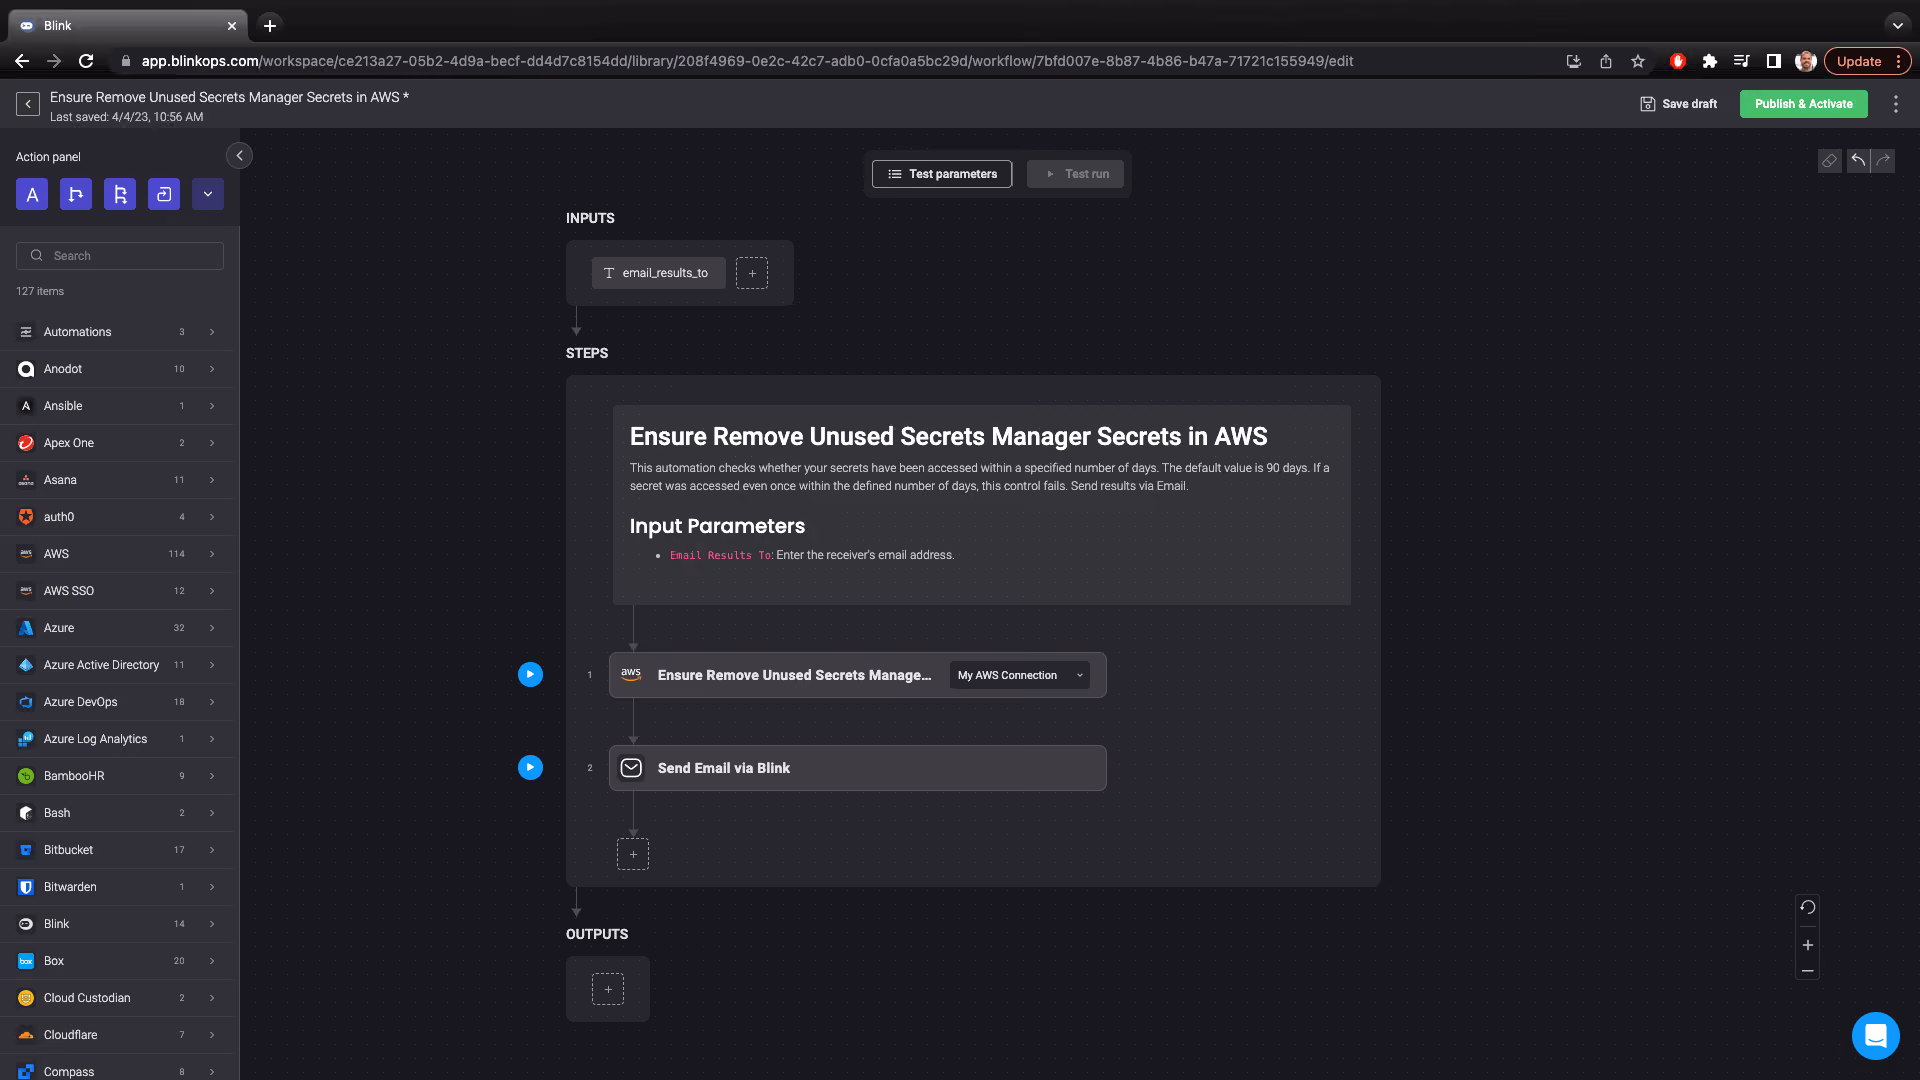Click Publish & Activate
The width and height of the screenshot is (1920, 1080).
click(1803, 104)
